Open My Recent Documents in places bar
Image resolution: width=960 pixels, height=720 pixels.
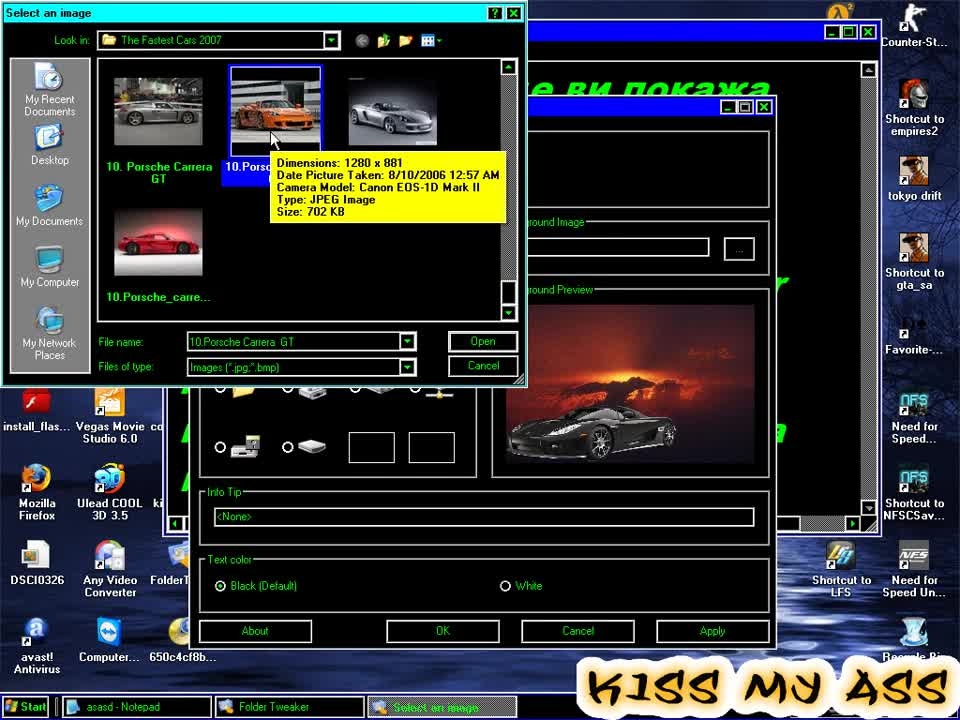click(50, 90)
